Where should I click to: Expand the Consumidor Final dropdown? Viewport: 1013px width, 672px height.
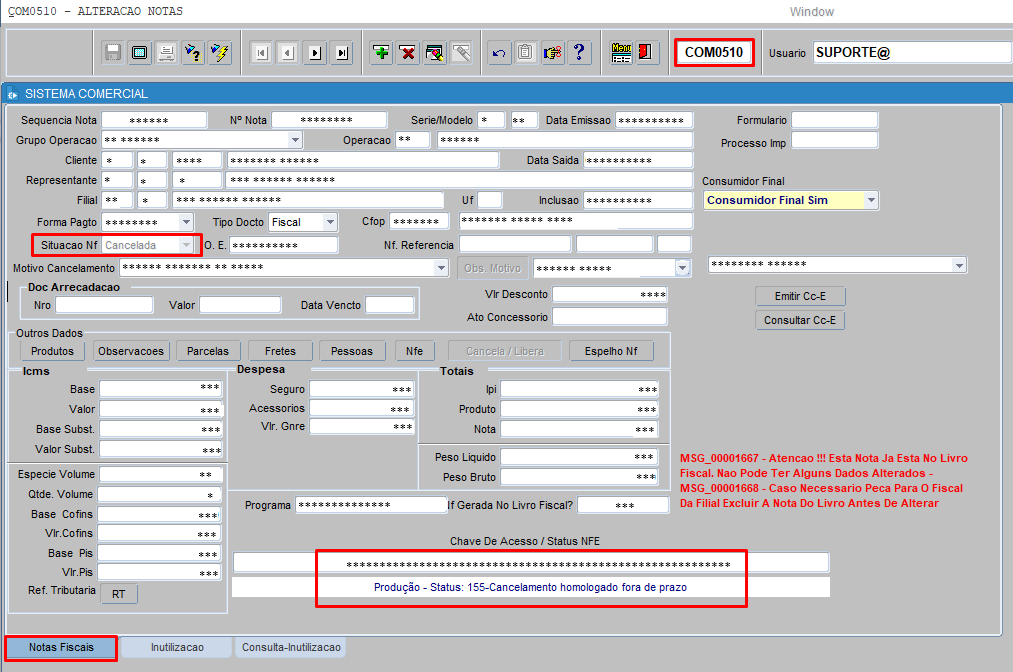[x=871, y=200]
